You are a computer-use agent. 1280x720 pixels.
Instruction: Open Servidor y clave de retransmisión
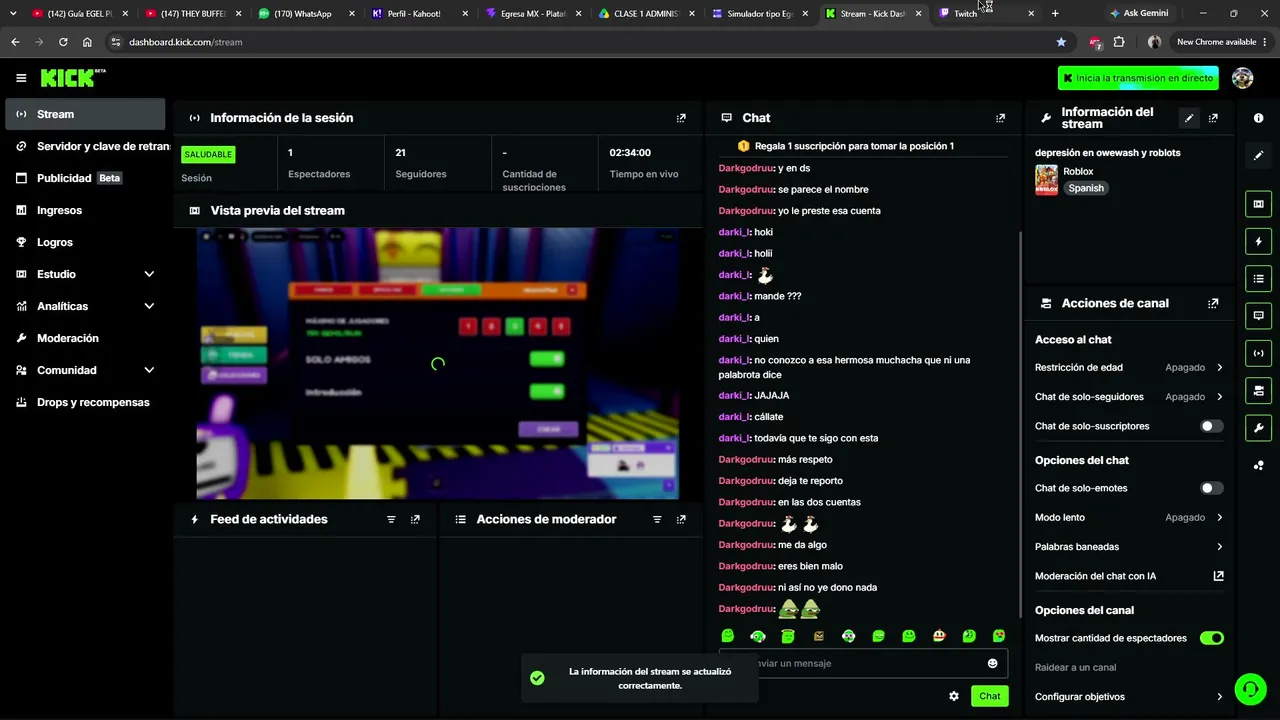tap(85, 146)
